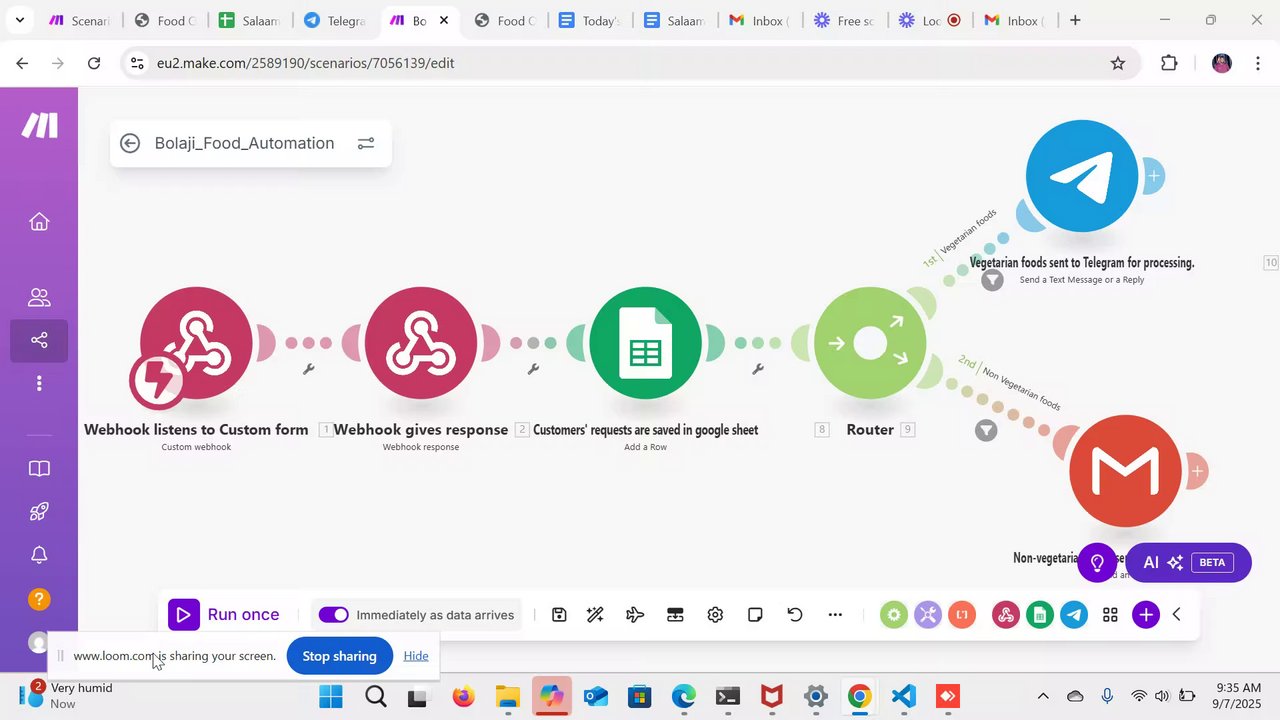This screenshot has width=1280, height=720.
Task: Open Scenario settings gear icon
Action: pos(715,615)
